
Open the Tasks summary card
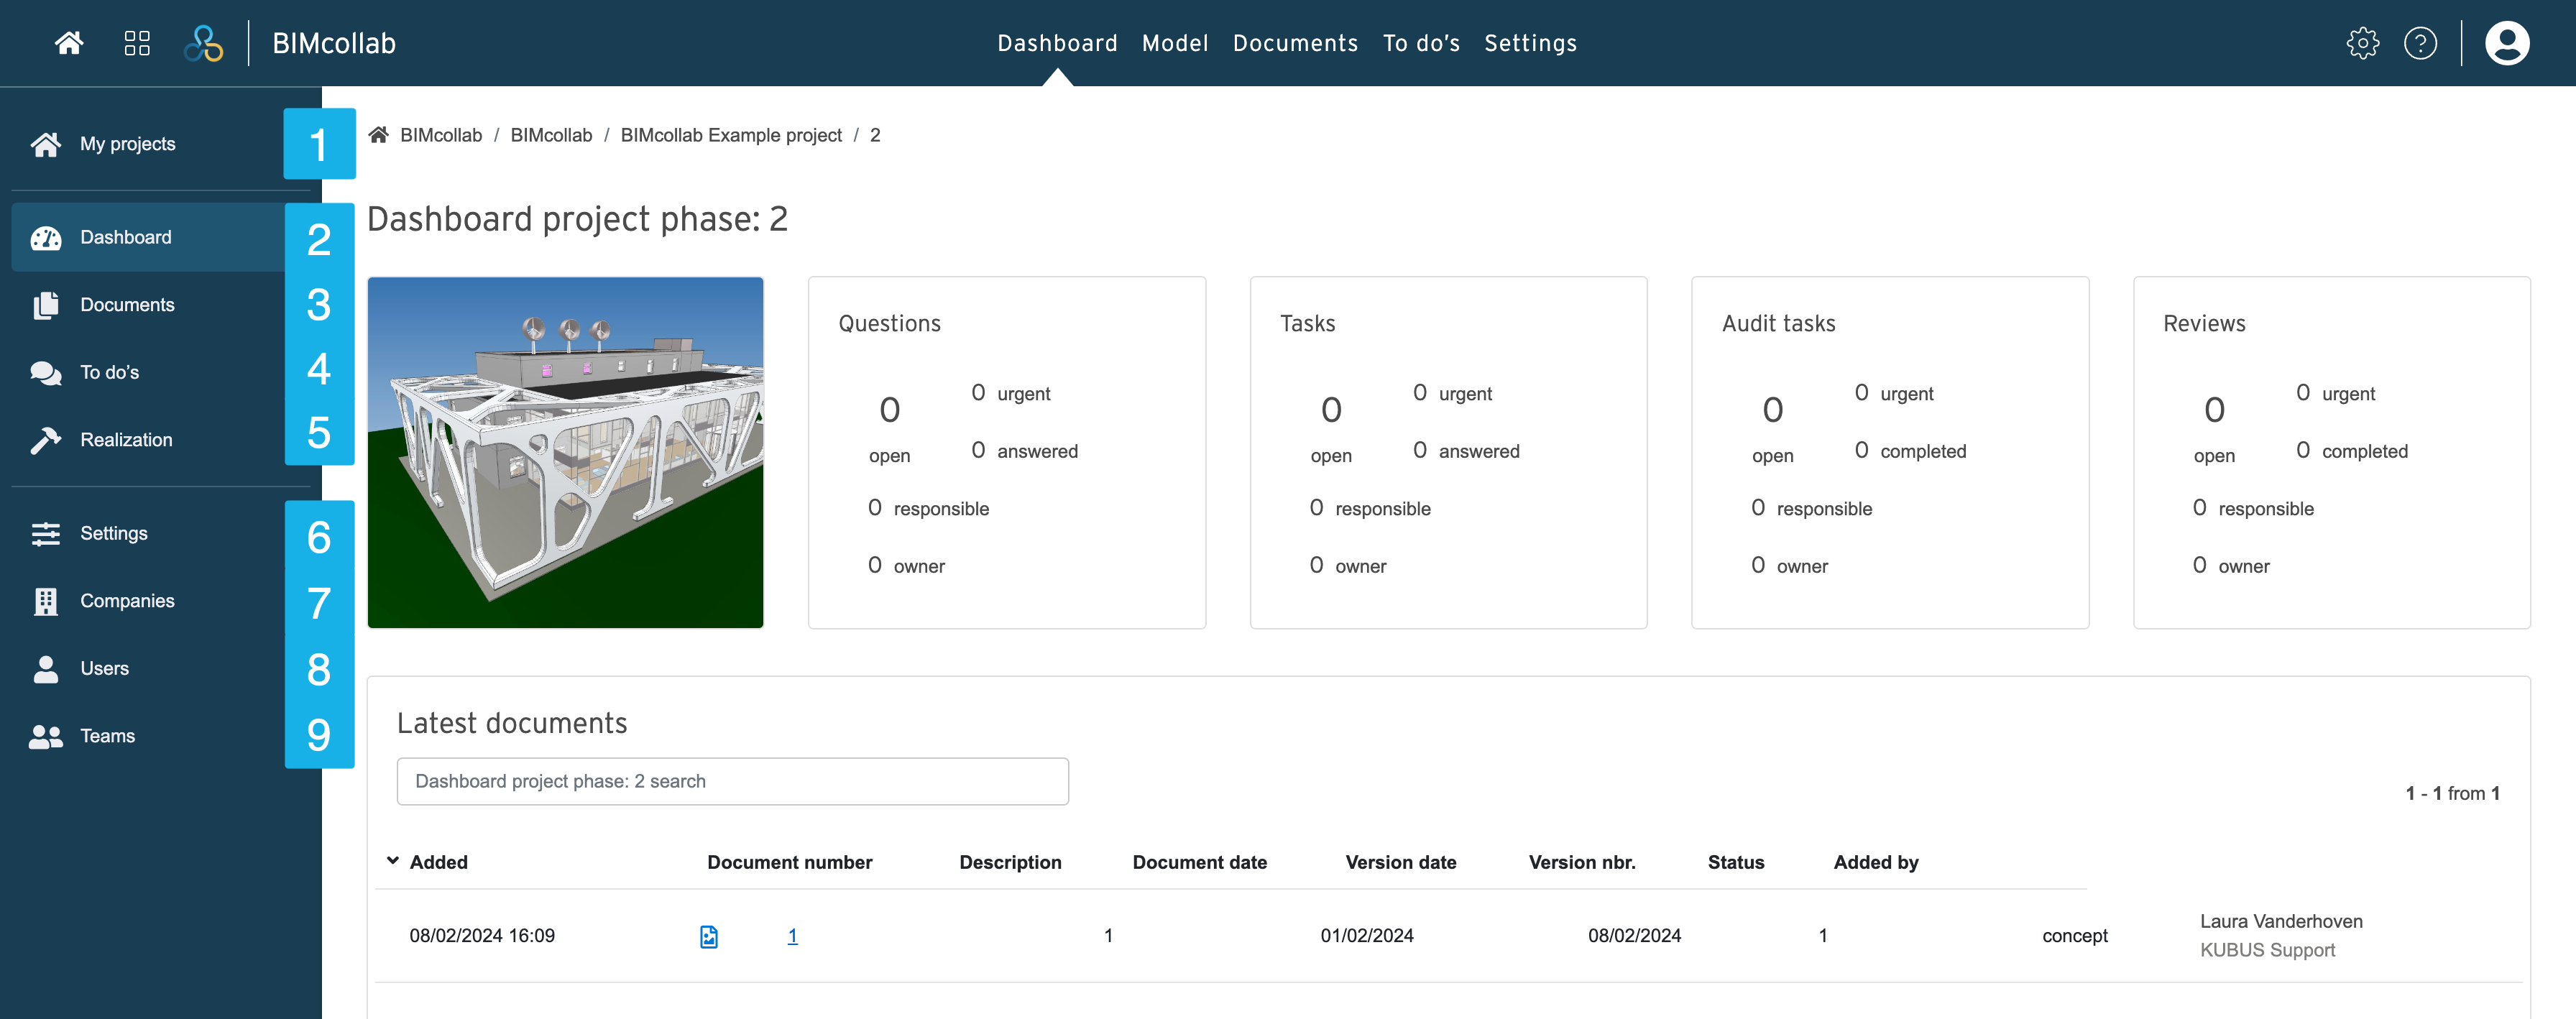click(x=1448, y=453)
